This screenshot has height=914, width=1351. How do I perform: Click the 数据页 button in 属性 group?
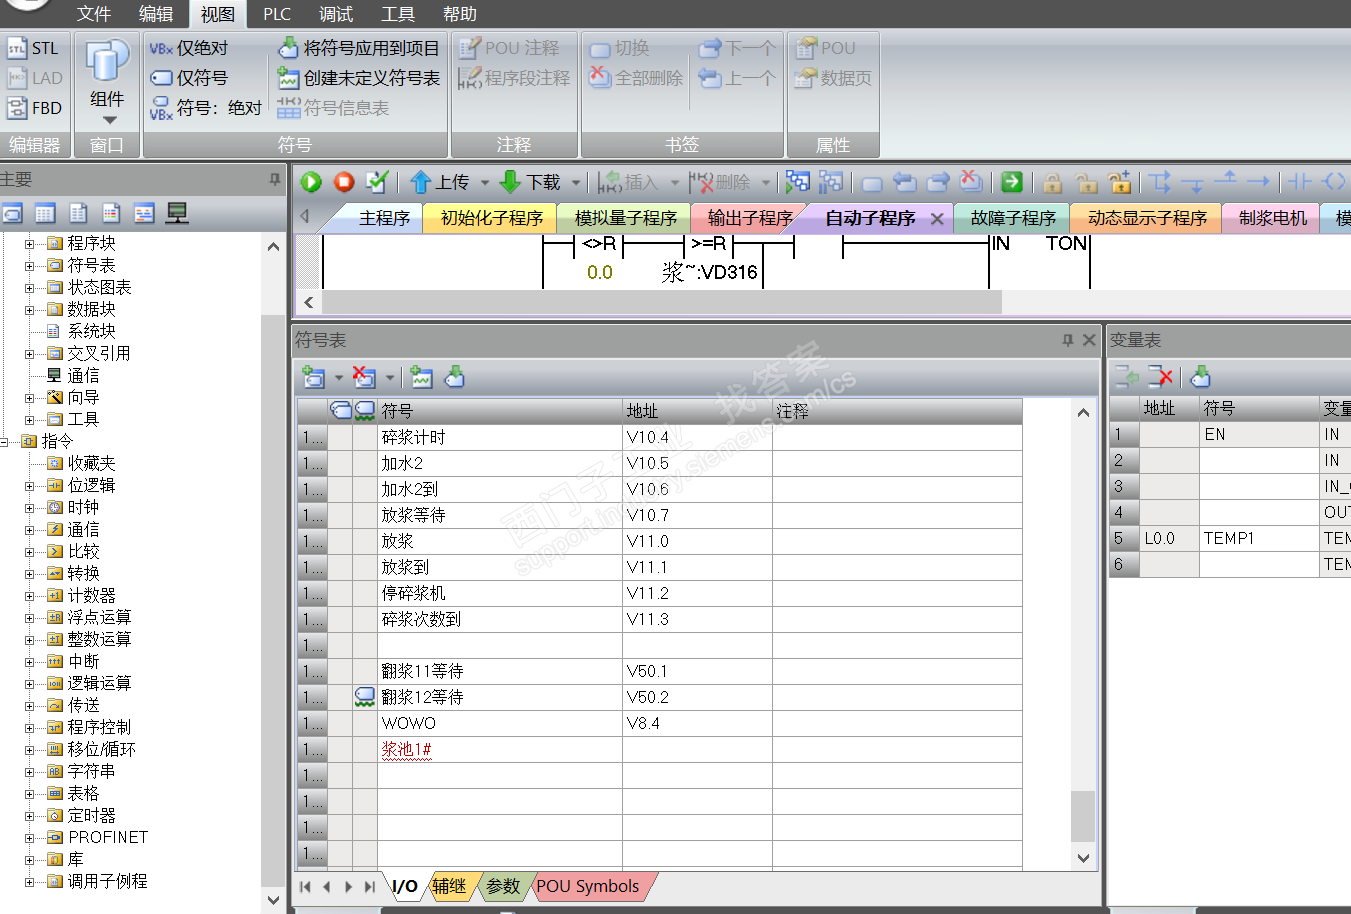834,78
